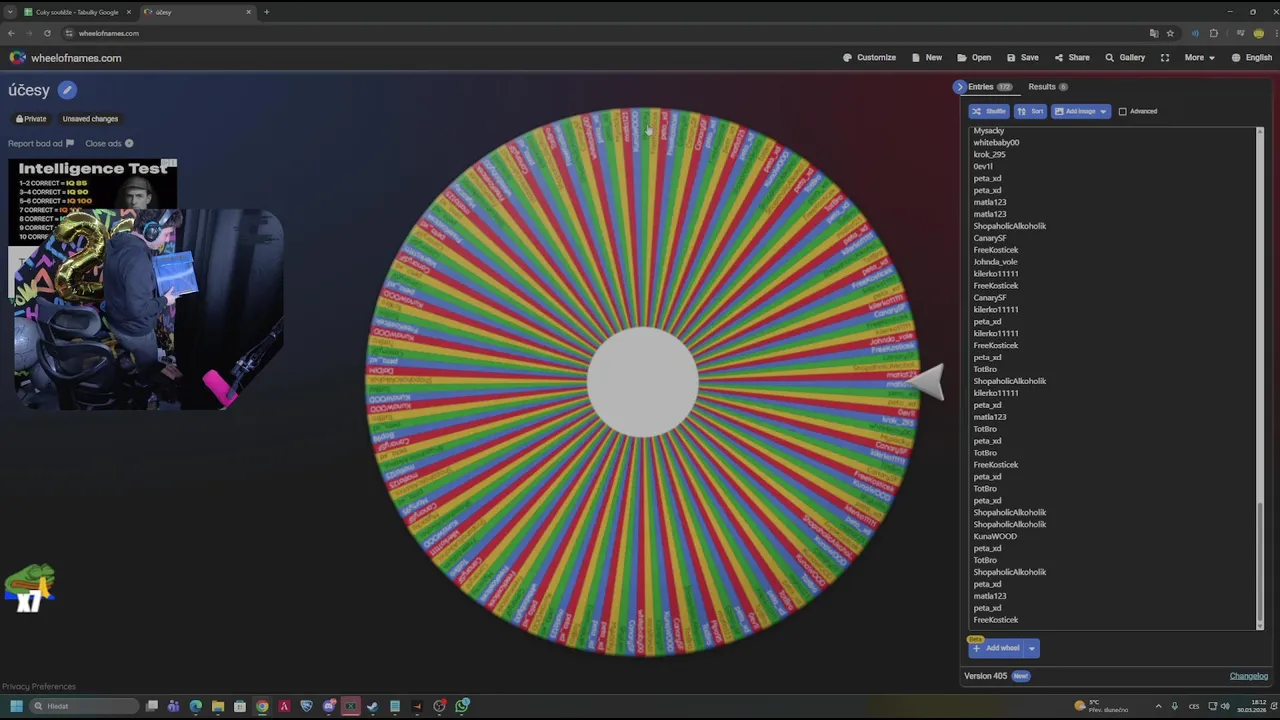This screenshot has width=1280, height=720.
Task: Open the Changelog link
Action: click(1248, 676)
